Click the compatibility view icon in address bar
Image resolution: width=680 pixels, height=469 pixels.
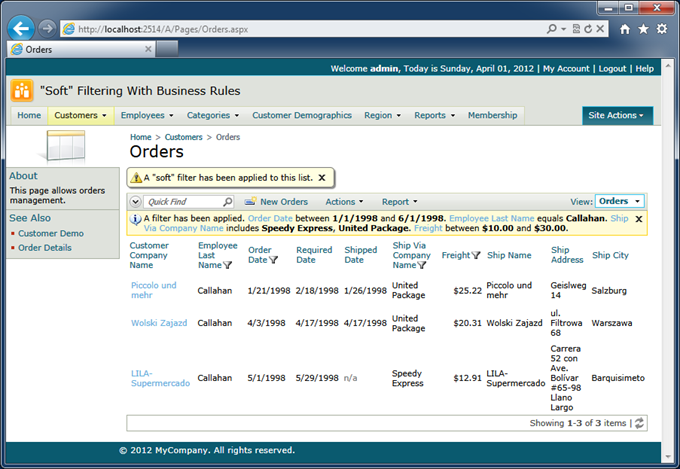coord(576,29)
